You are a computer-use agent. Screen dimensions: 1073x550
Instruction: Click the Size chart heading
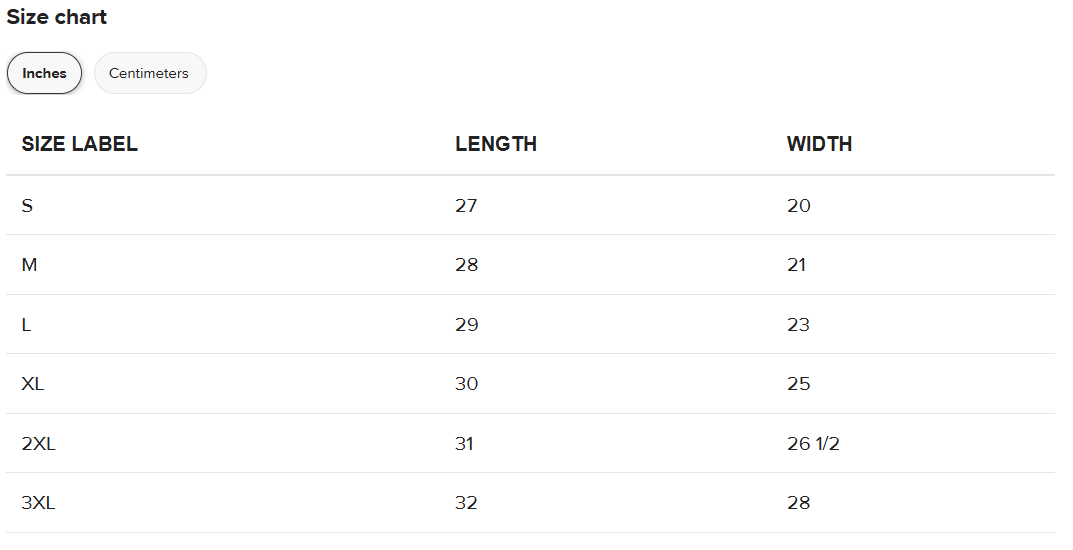[57, 17]
